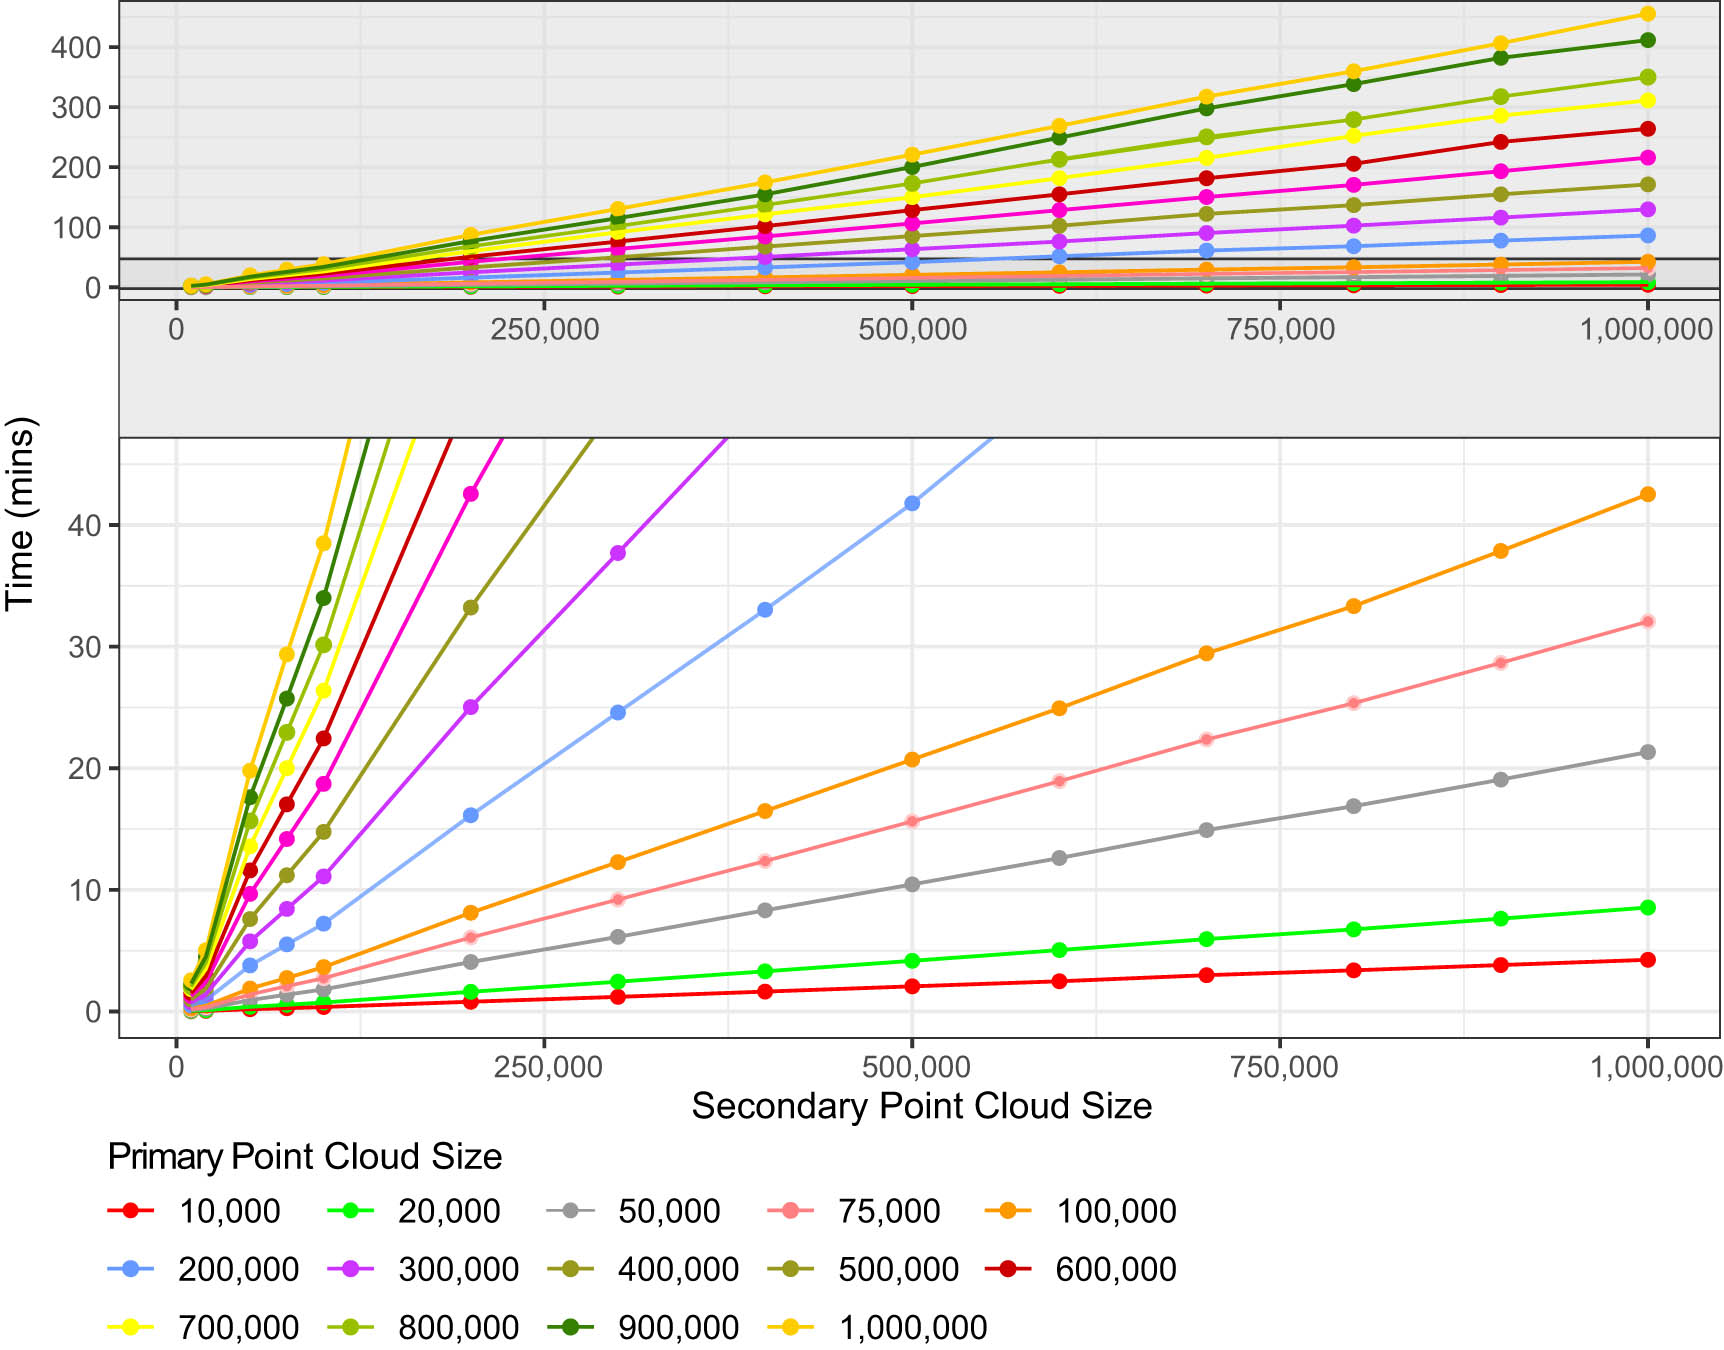This screenshot has height=1350, width=1724.
Task: Click the 'Secondary Point Cloud Size' axis title
Action: (921, 1105)
